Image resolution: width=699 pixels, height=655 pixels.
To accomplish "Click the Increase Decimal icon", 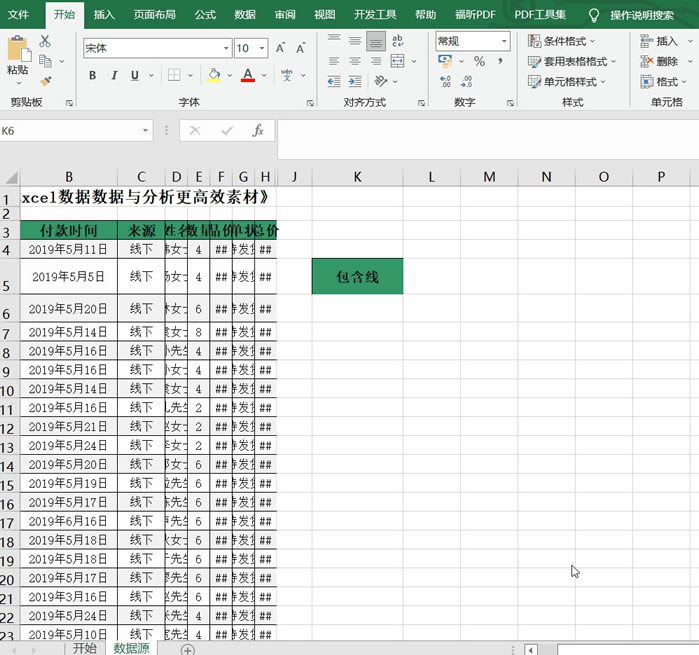I will (x=446, y=82).
